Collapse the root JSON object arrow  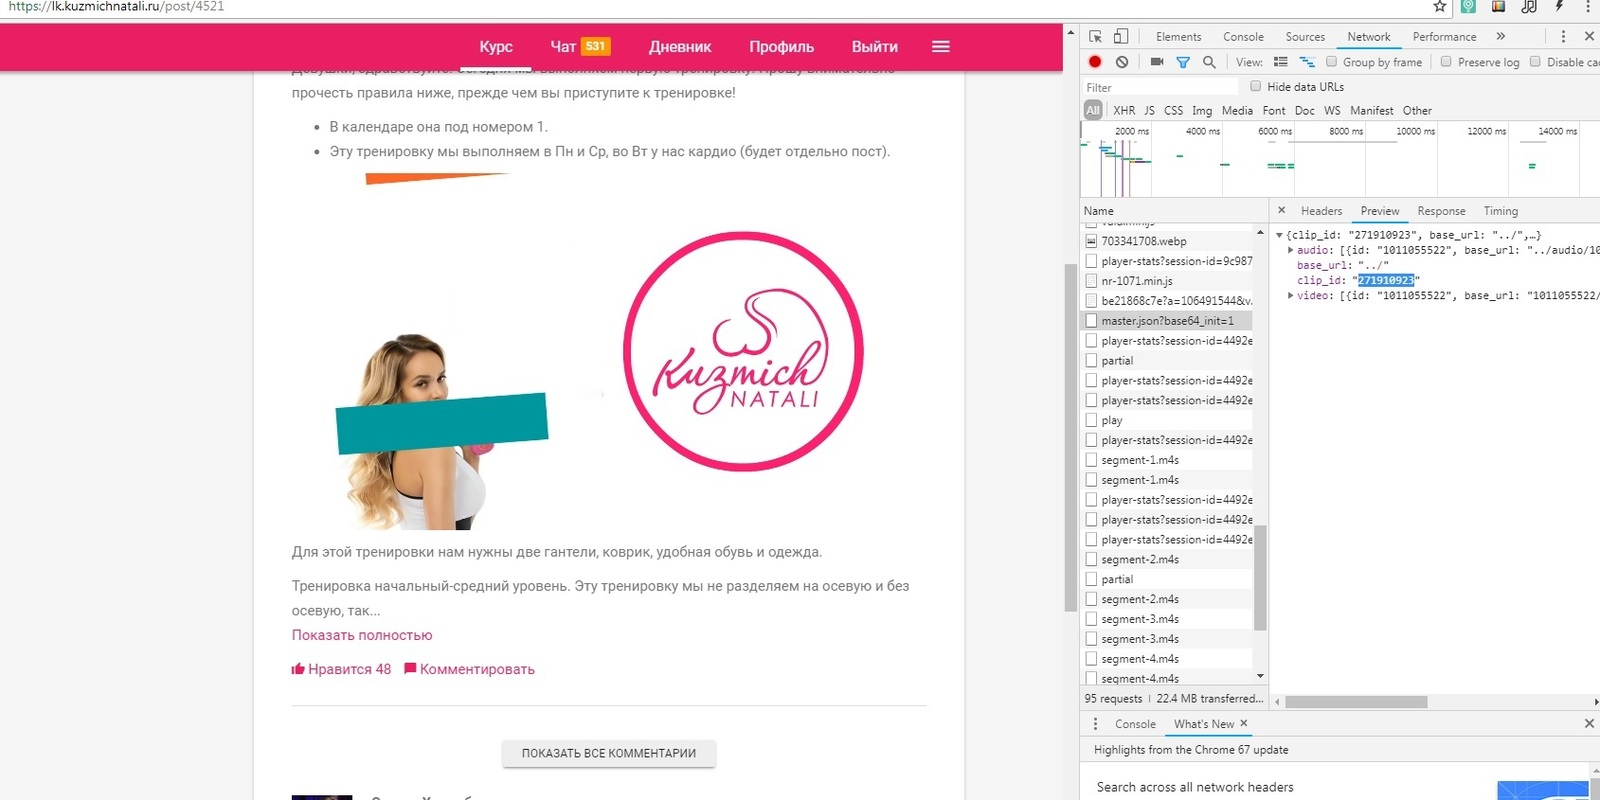pos(1279,235)
